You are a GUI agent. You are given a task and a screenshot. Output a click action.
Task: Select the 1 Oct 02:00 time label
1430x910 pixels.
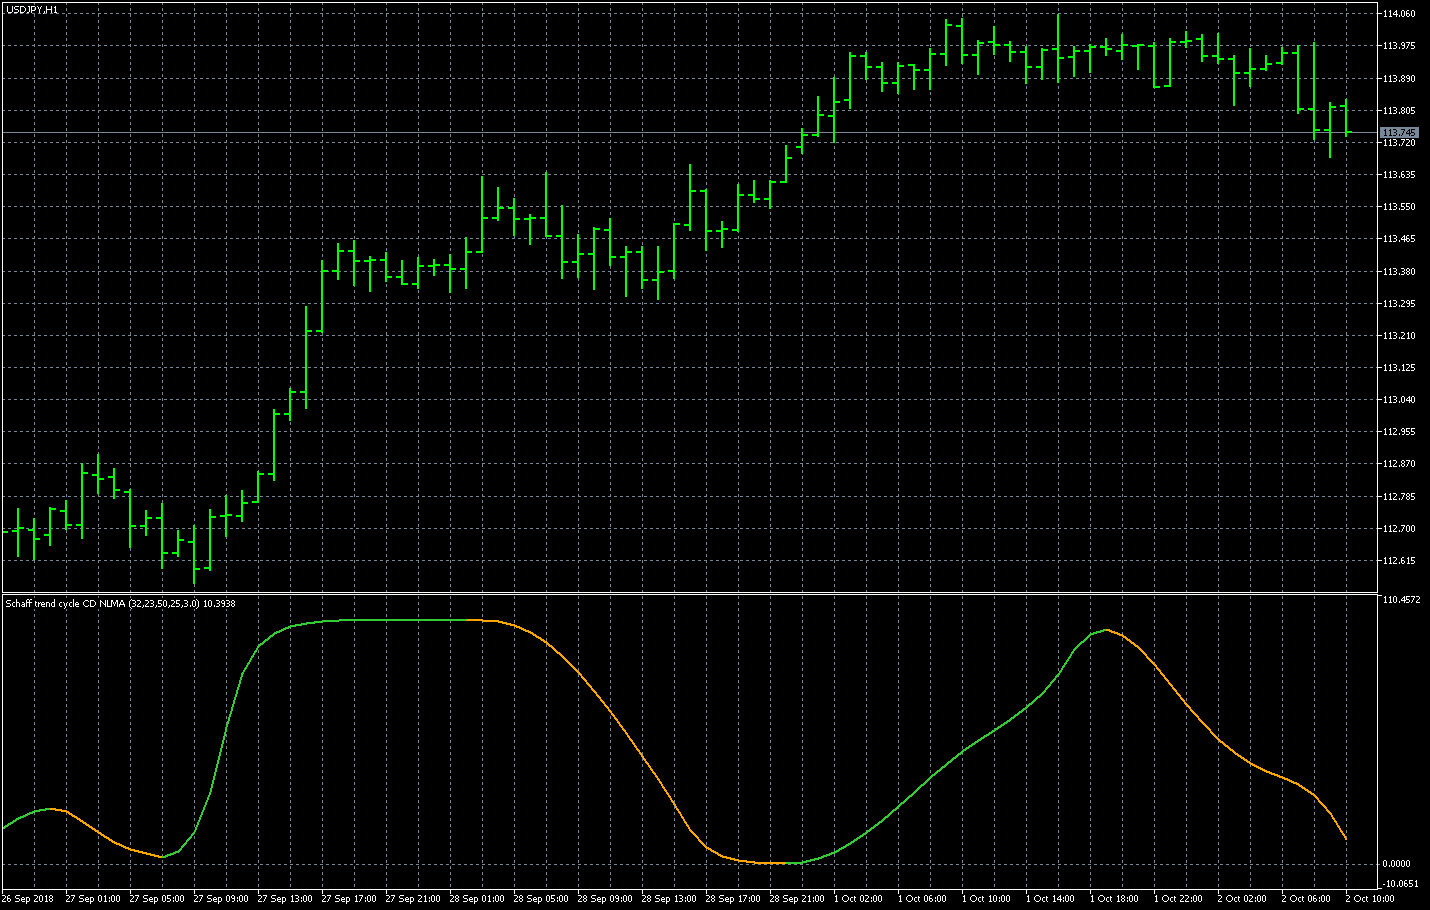tap(858, 899)
